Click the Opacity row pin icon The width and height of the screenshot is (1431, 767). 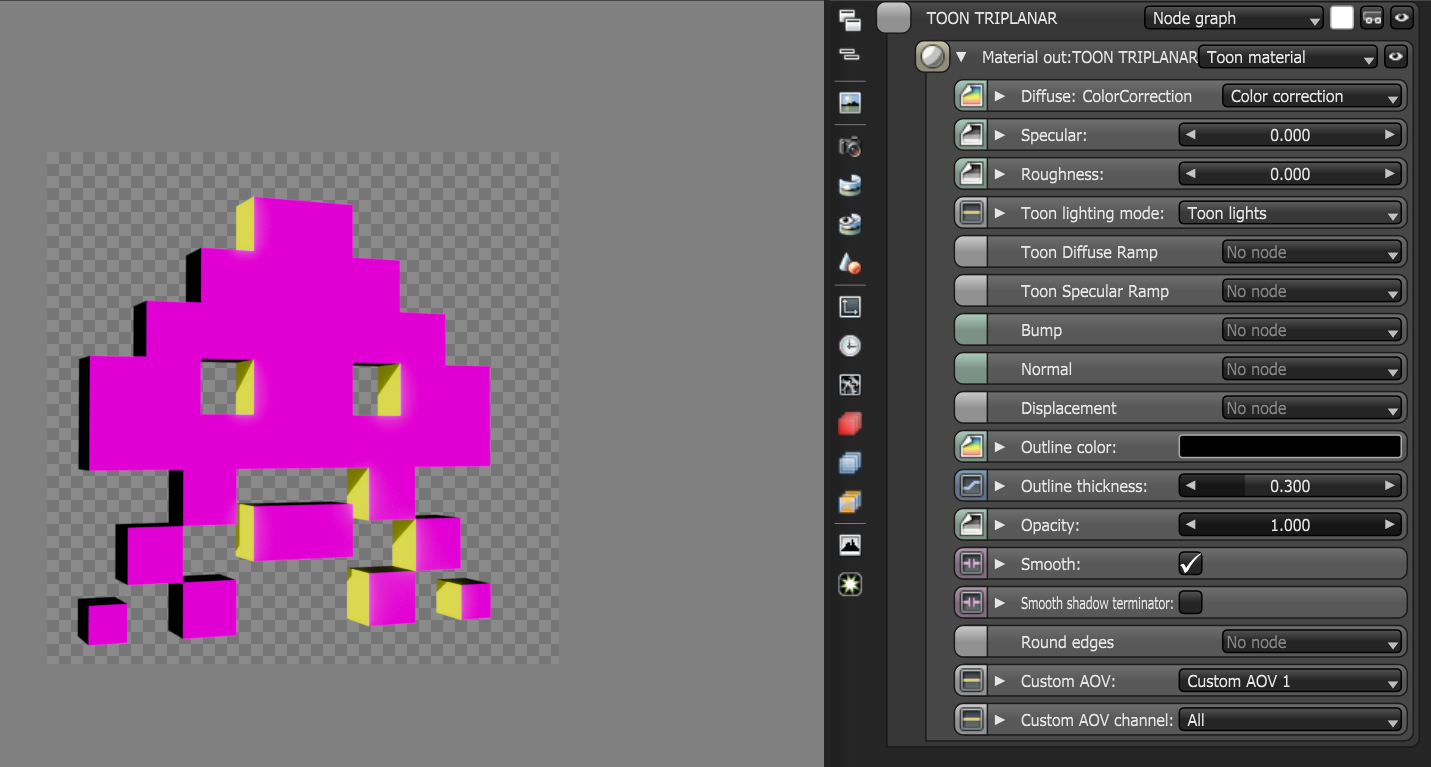click(971, 525)
